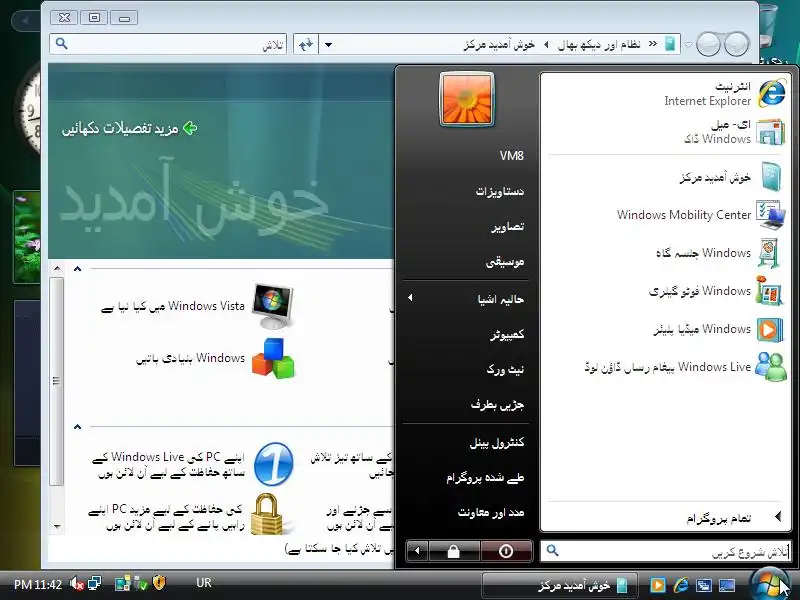Open طے شدہ پروگرام (Default Programs)
This screenshot has height=600, width=800.
485,478
